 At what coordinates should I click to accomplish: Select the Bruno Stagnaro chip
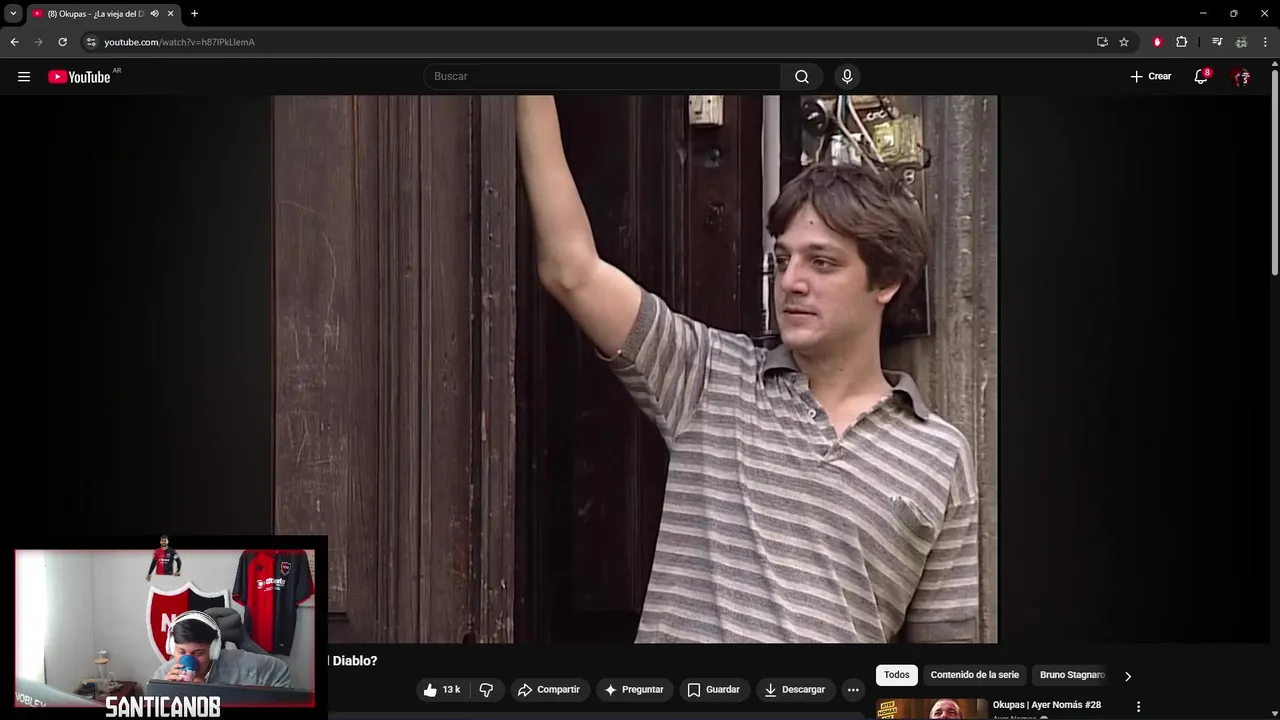coord(1072,675)
